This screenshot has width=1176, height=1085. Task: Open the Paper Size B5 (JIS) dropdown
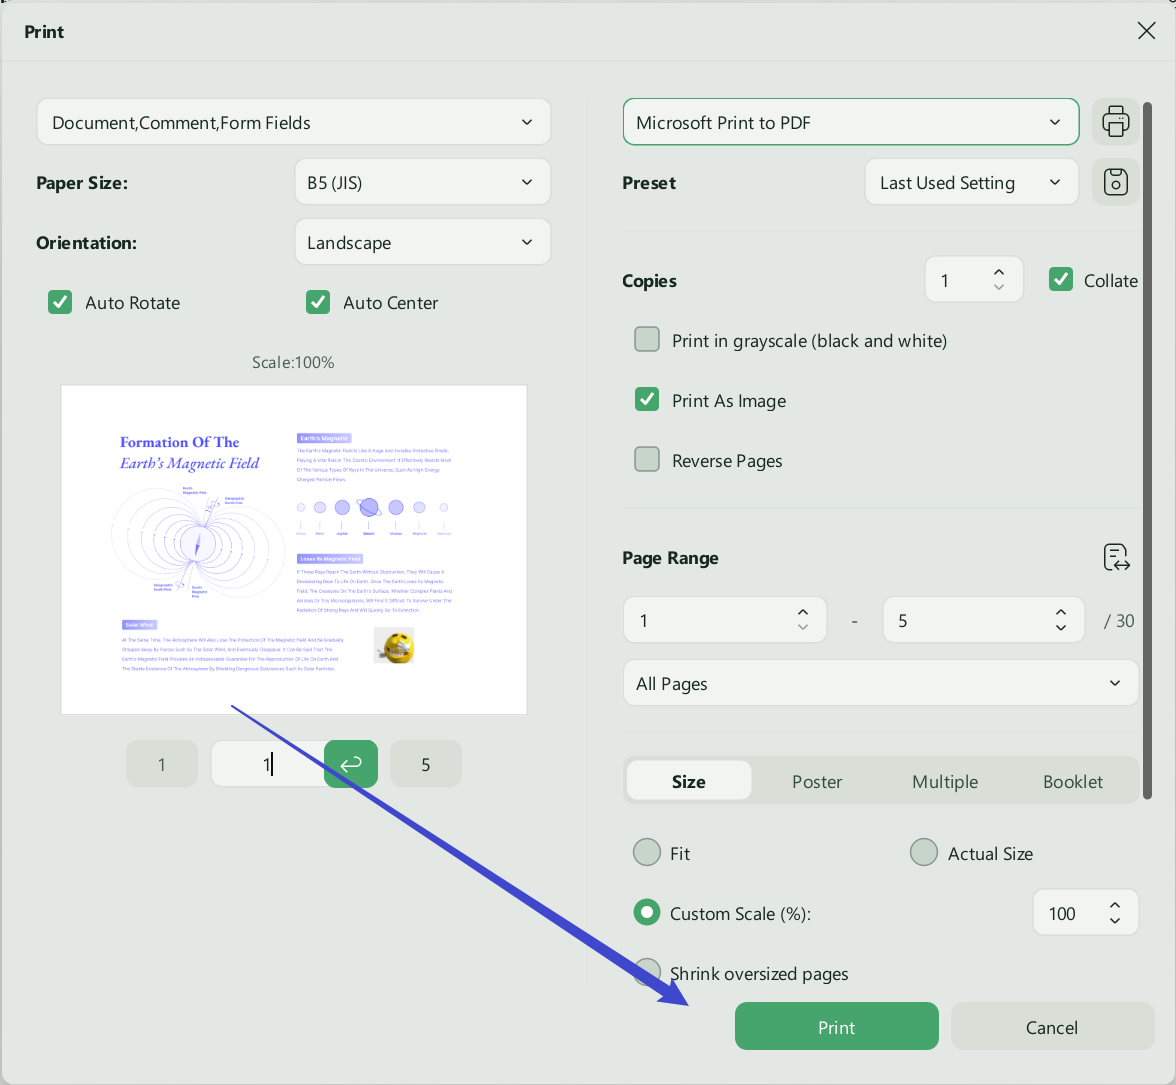coord(422,182)
